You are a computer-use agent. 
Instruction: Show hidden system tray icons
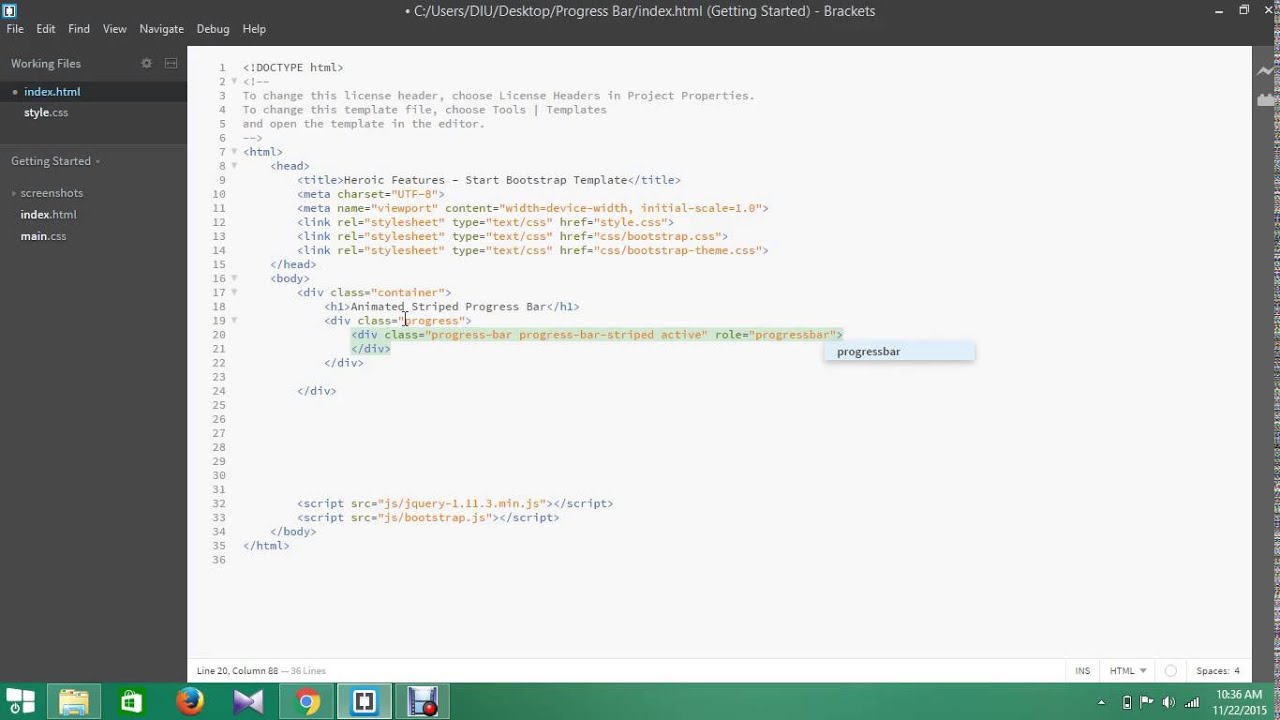point(1102,702)
